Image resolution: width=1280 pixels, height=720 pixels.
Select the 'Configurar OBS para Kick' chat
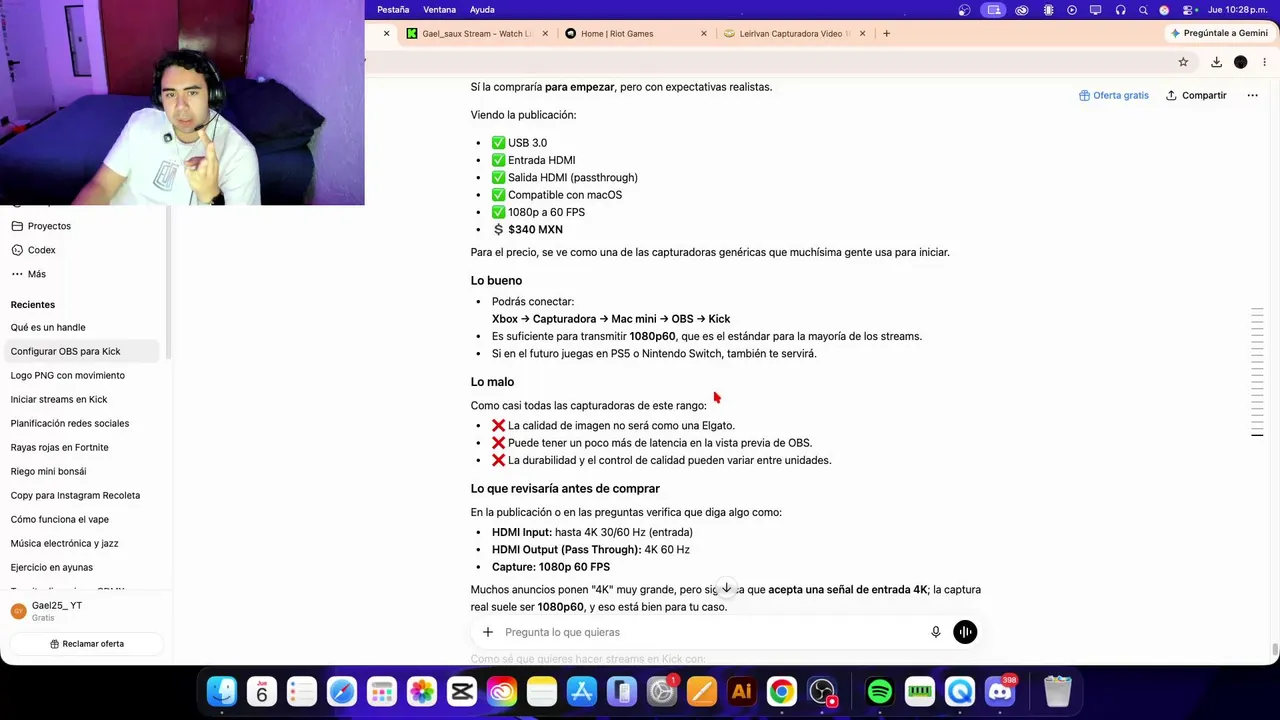tap(84, 351)
